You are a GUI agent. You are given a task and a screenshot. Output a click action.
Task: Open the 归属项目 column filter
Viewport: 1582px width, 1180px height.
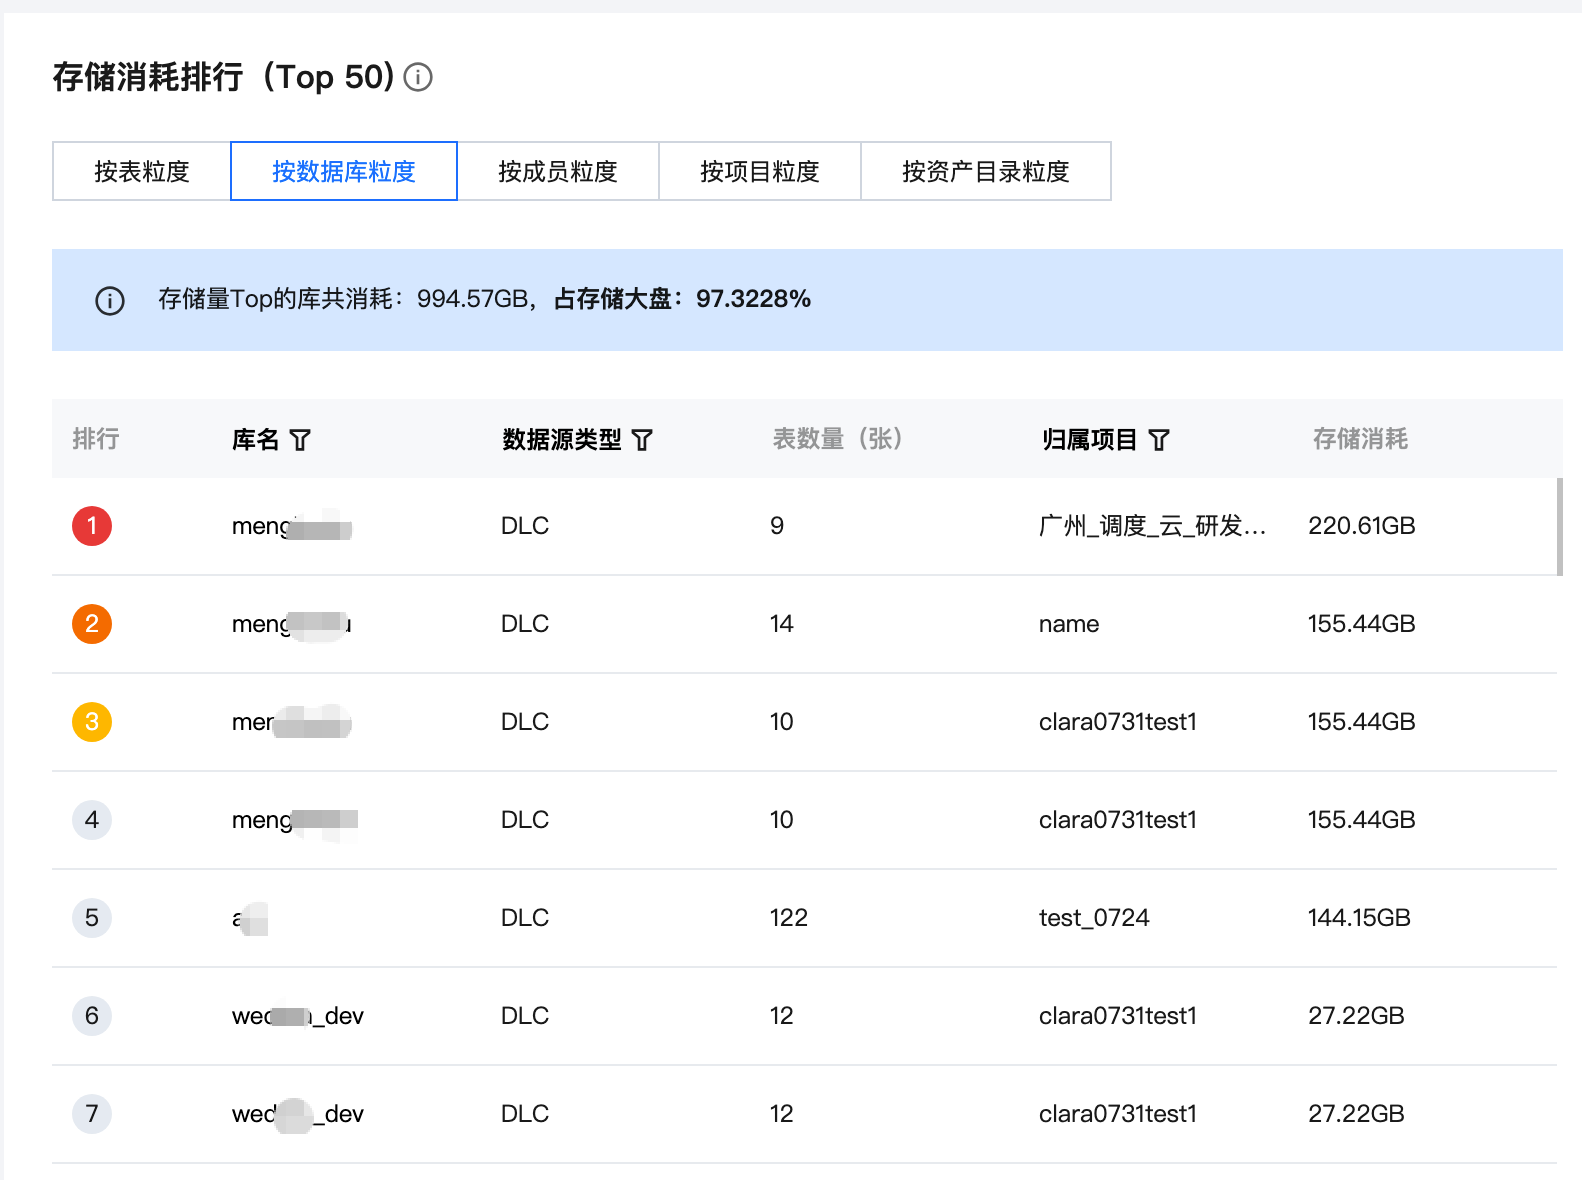[x=1159, y=440]
